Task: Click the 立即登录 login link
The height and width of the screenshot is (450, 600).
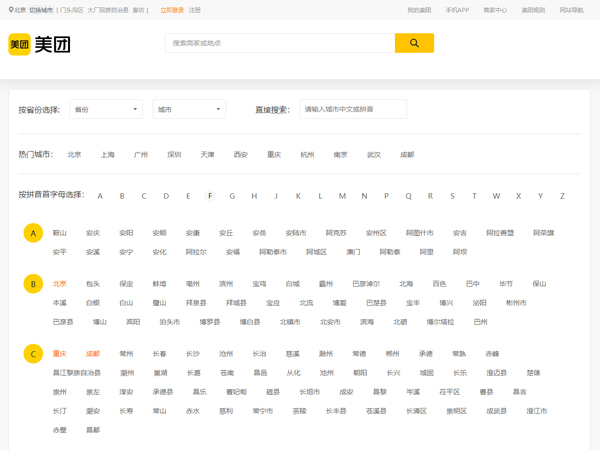Action: (172, 10)
